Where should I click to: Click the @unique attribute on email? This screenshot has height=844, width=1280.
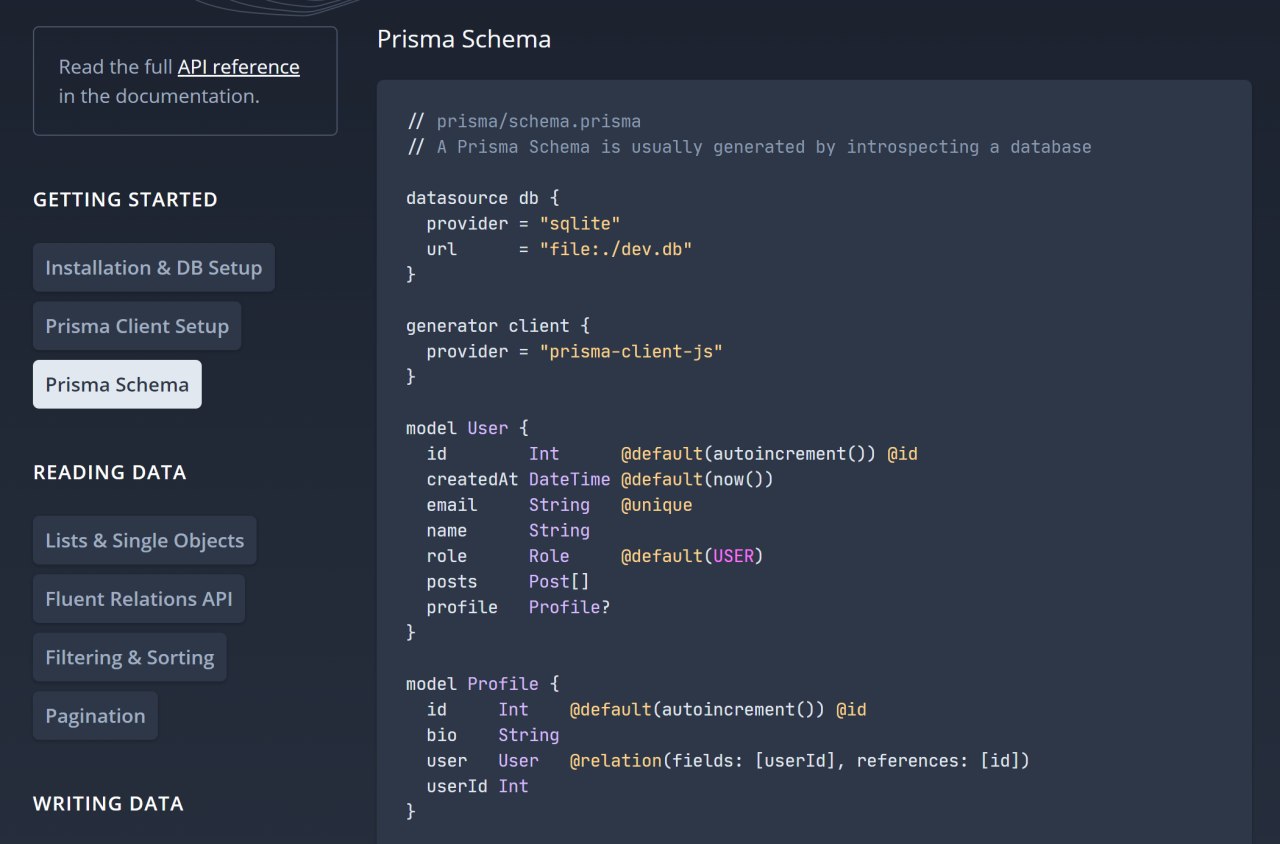657,505
